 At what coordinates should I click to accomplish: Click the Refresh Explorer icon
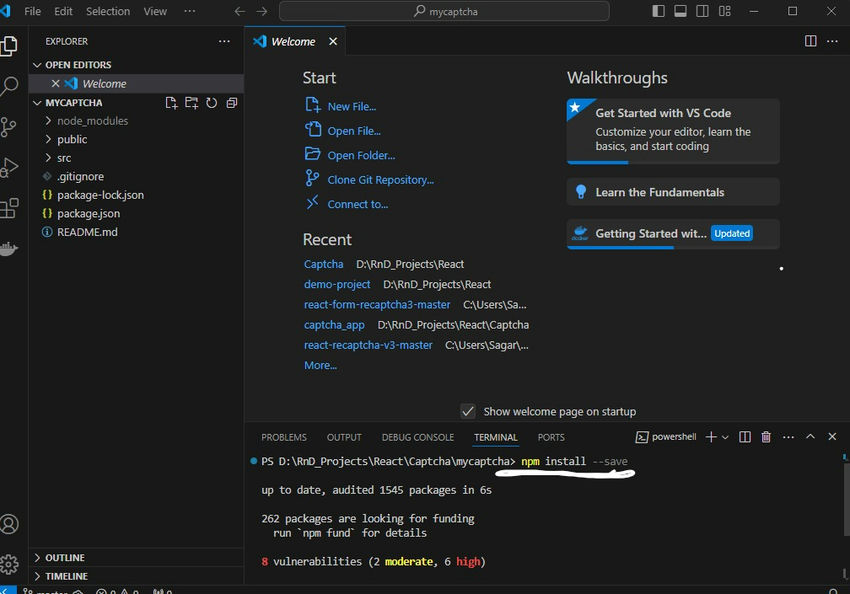point(211,103)
